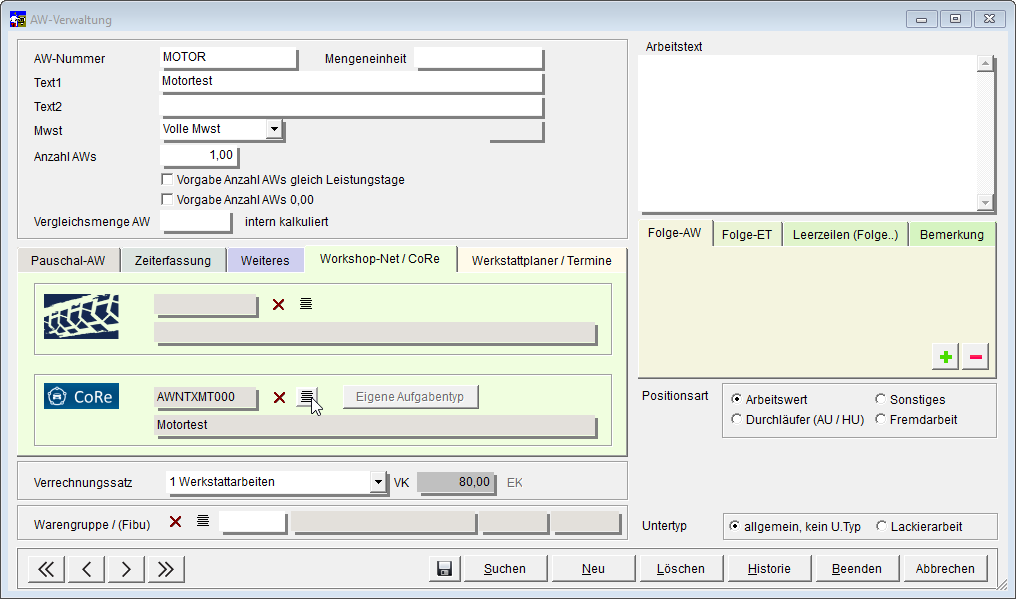Click Abbrechen button

click(x=945, y=569)
